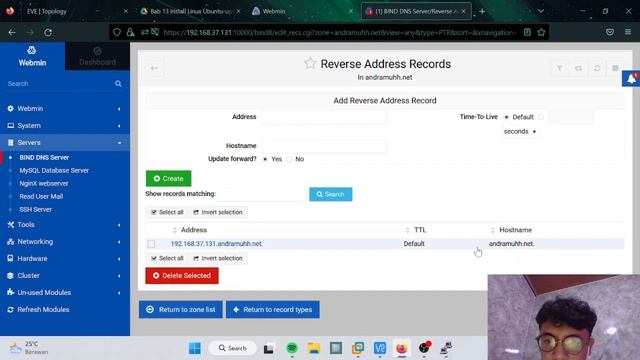Click Return to record types

[273, 310]
